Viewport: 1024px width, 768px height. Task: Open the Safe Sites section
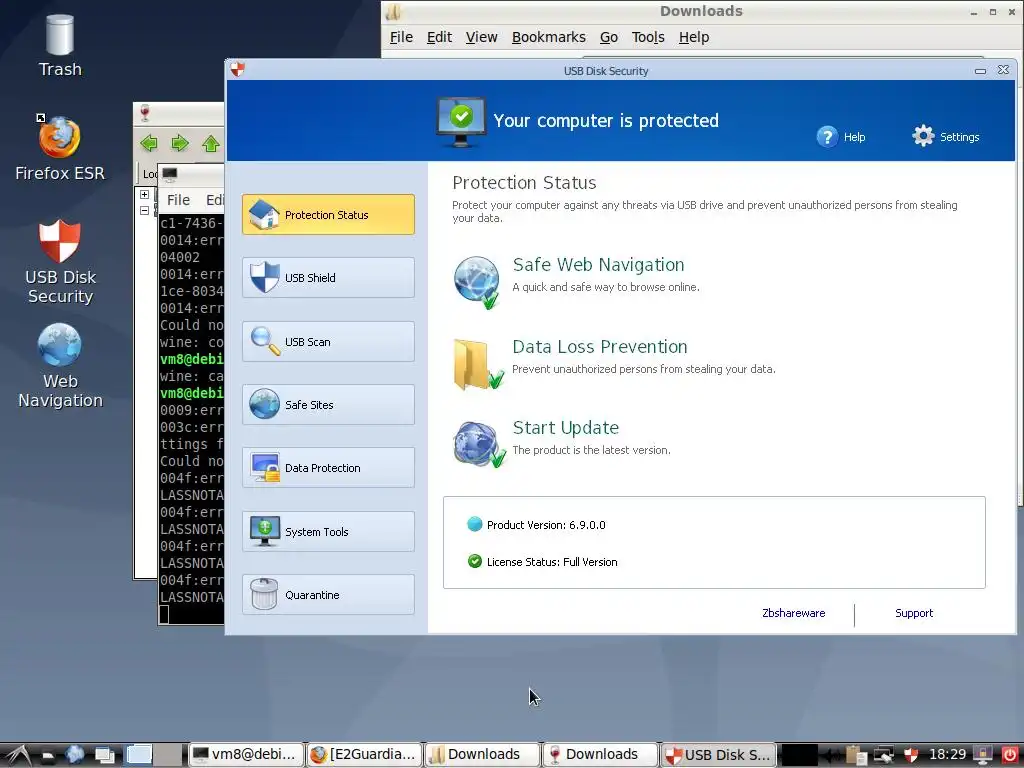click(x=328, y=405)
